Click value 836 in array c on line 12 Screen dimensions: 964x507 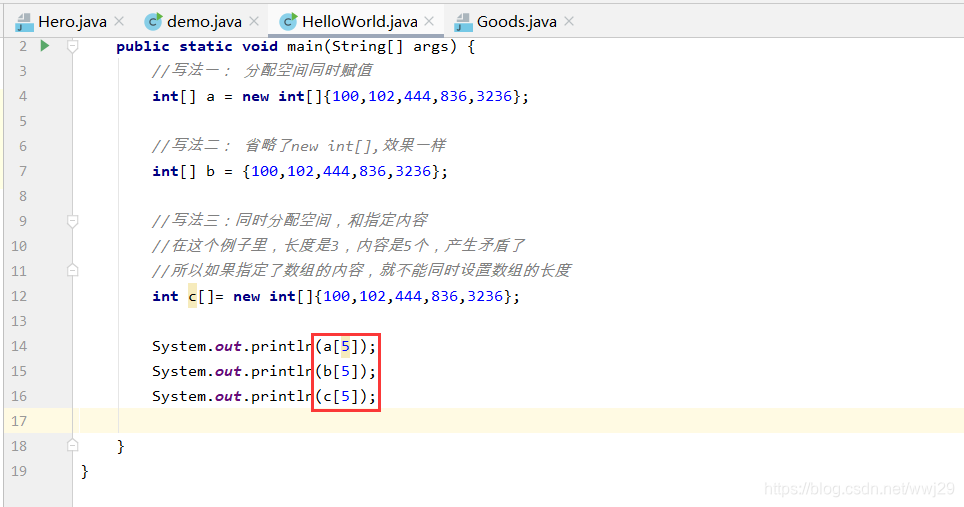pyautogui.click(x=444, y=296)
